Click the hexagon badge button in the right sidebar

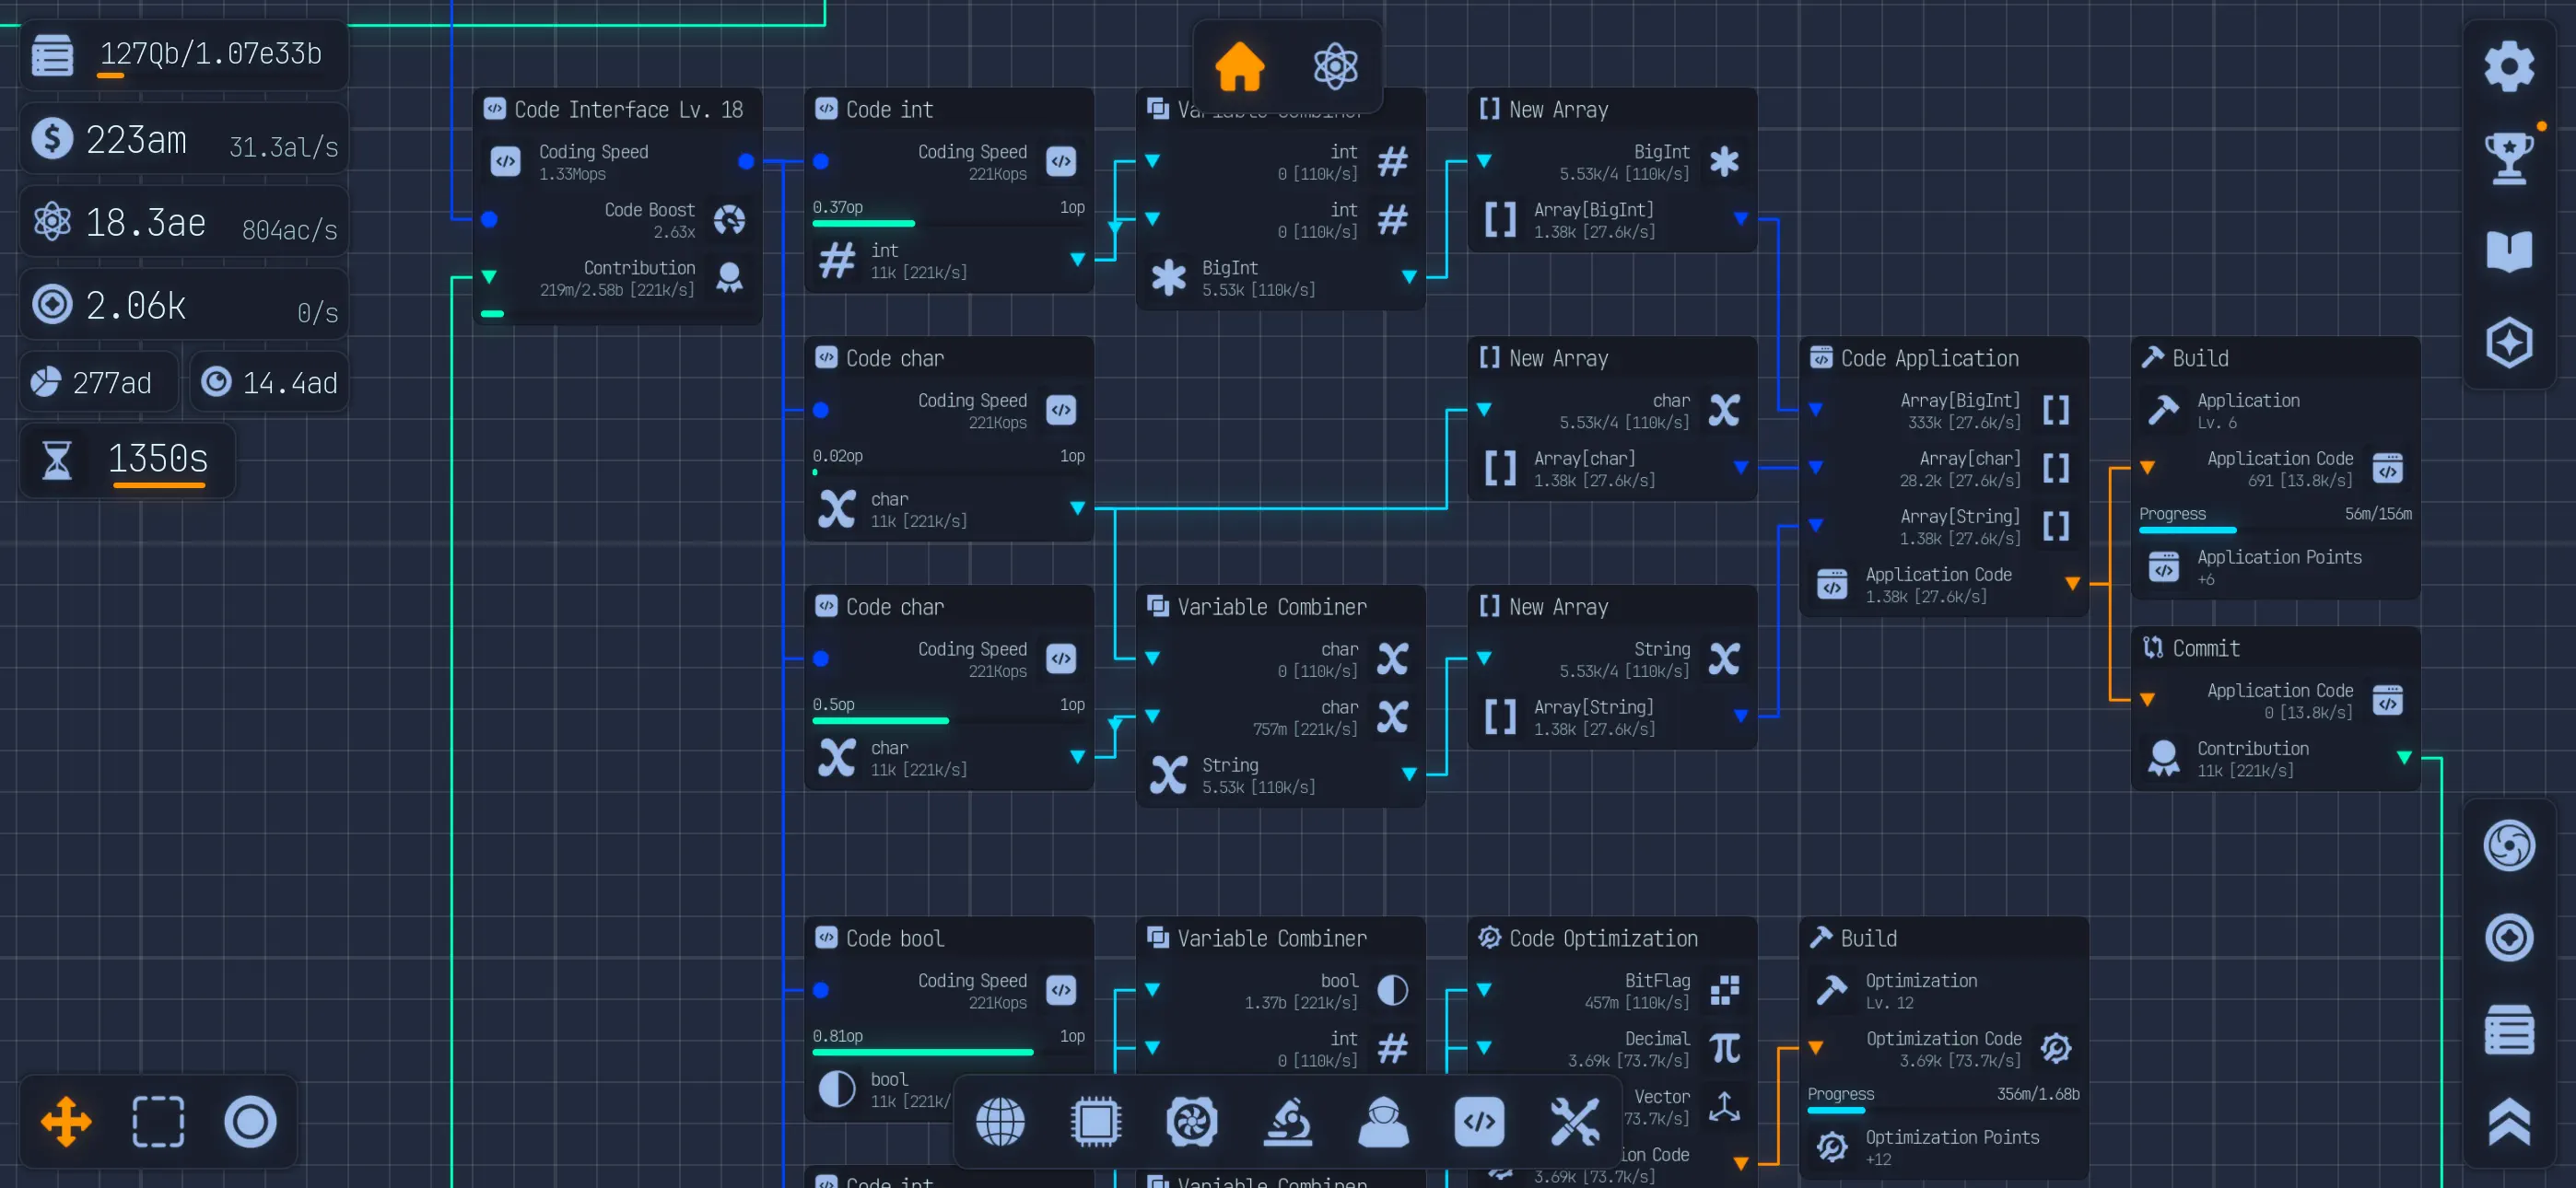coord(2509,342)
